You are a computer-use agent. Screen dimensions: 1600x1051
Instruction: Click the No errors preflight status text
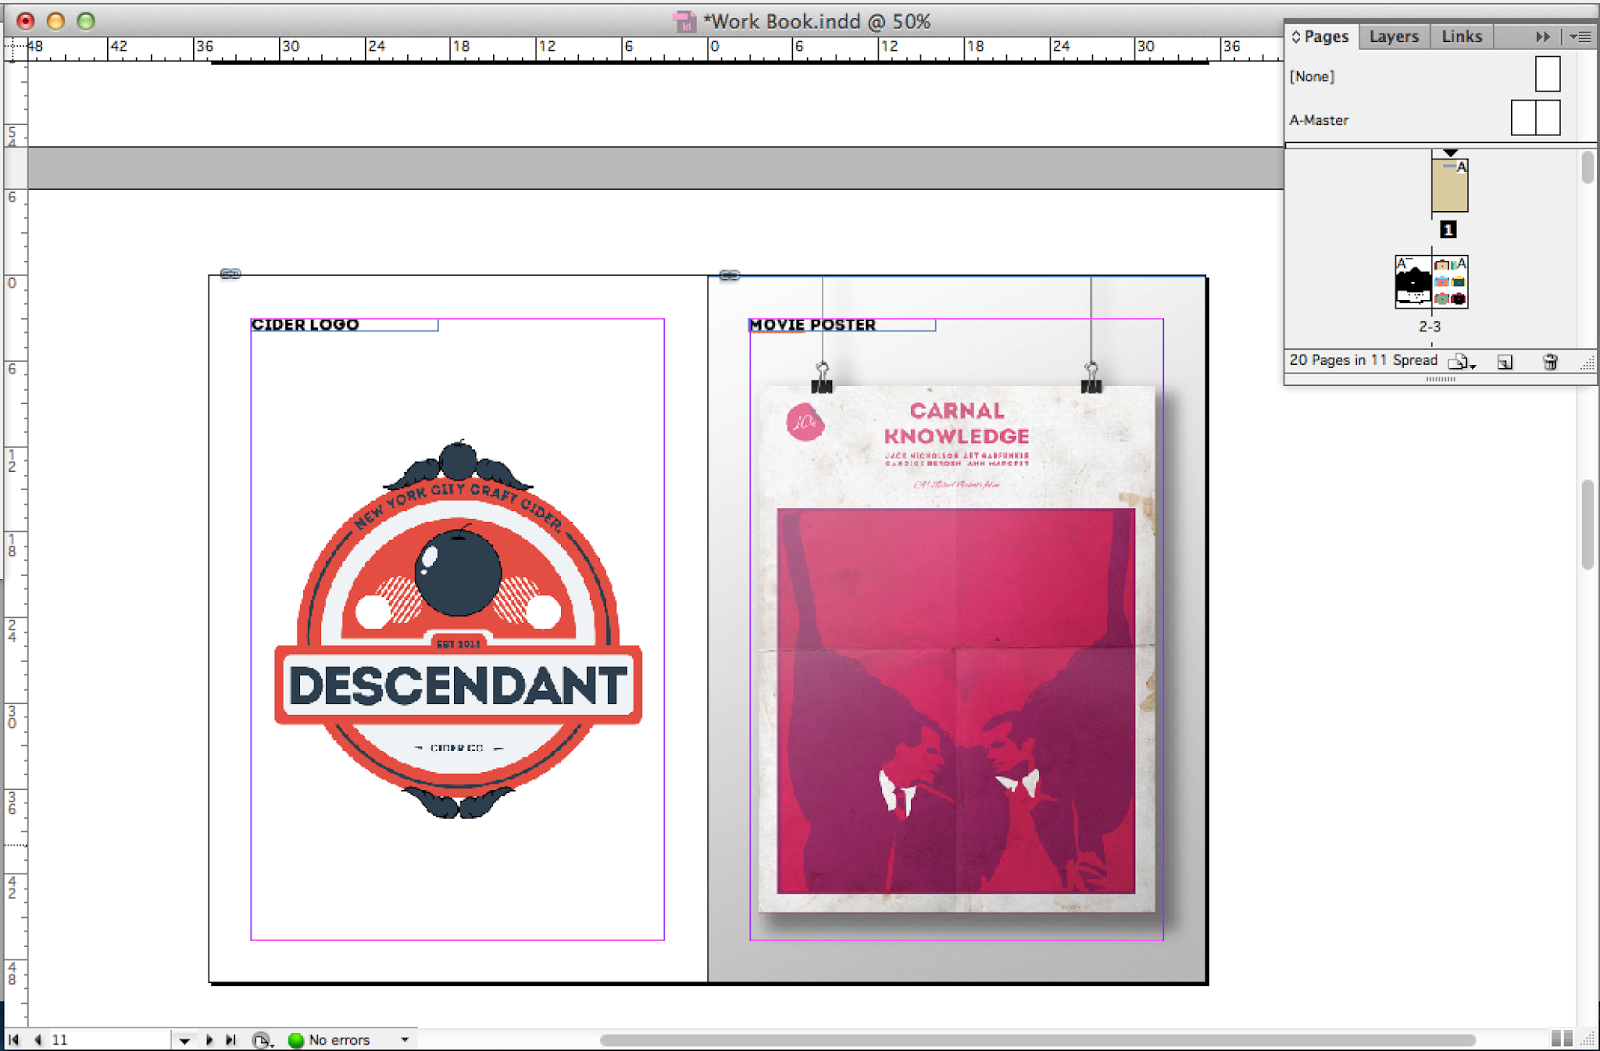point(339,1040)
